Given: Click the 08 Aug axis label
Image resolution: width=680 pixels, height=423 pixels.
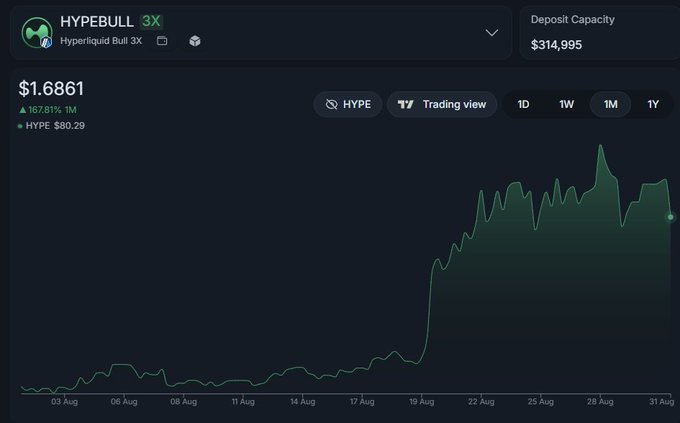Looking at the screenshot, I should tap(183, 402).
